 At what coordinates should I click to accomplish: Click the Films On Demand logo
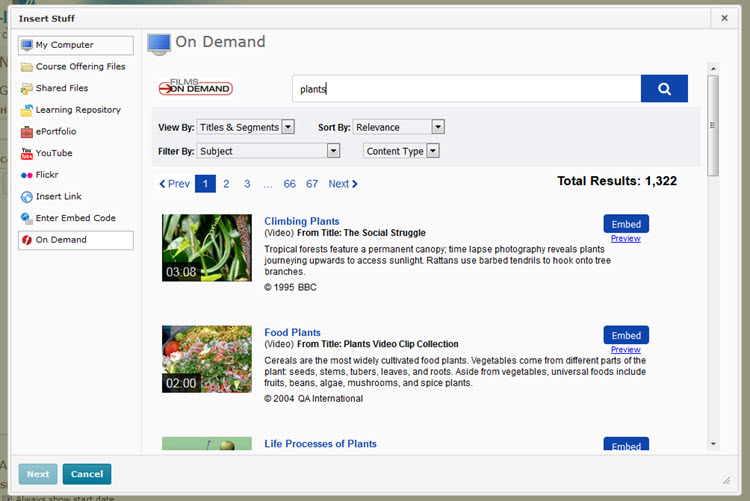[x=196, y=87]
